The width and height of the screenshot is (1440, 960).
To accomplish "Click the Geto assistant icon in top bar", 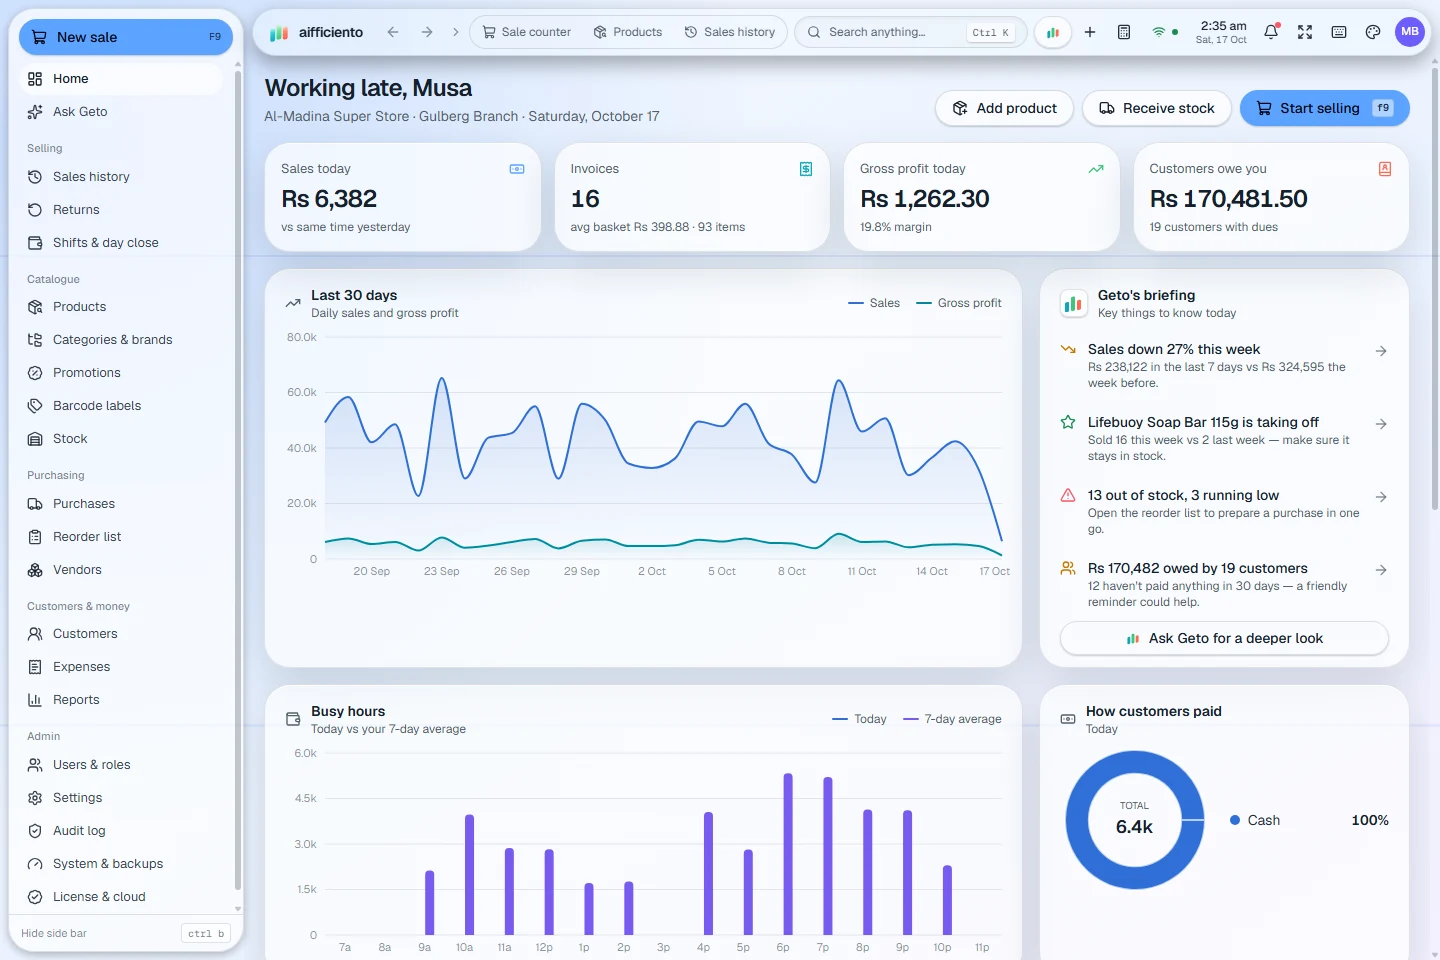I will [1053, 32].
